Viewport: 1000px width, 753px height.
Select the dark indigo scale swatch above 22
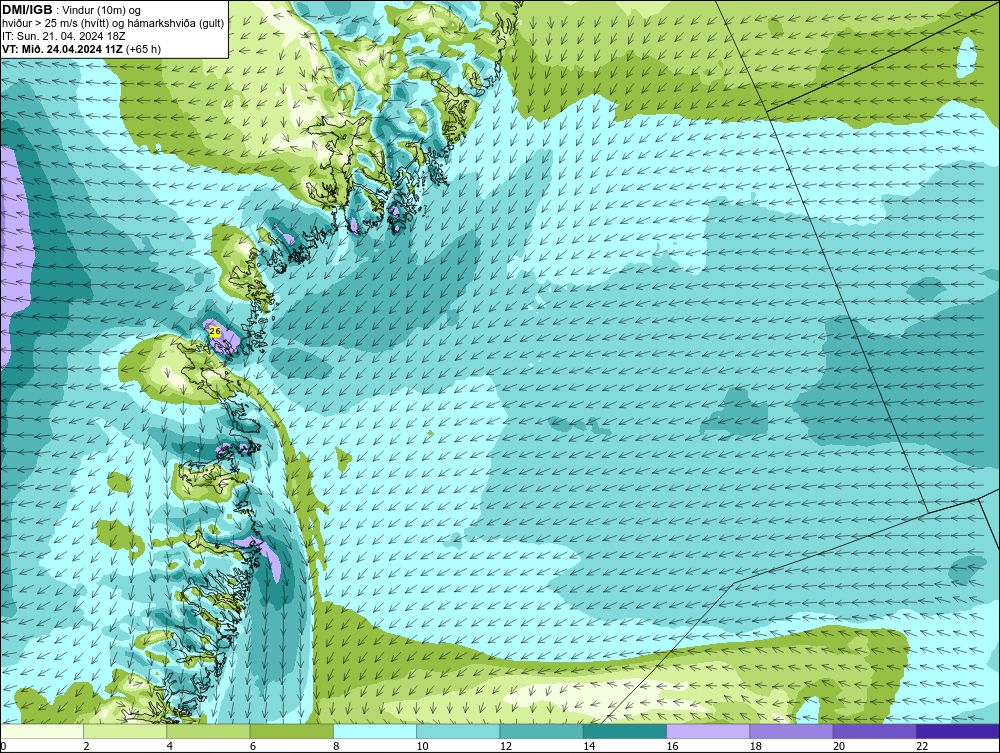click(958, 731)
